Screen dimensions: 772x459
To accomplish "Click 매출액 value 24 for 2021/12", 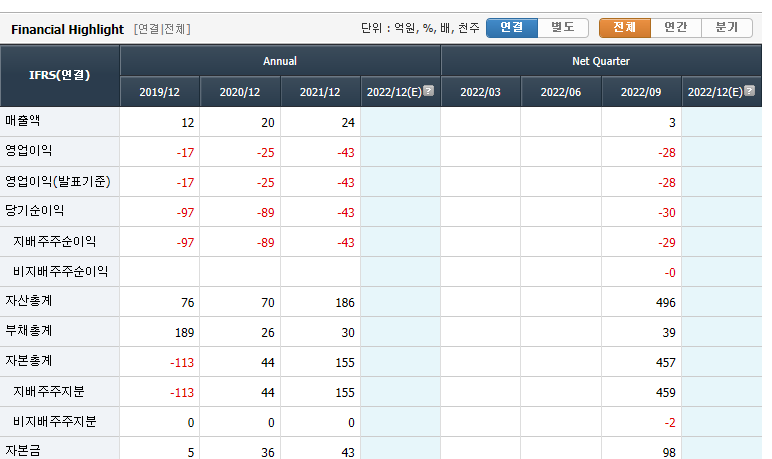I will [x=348, y=123].
